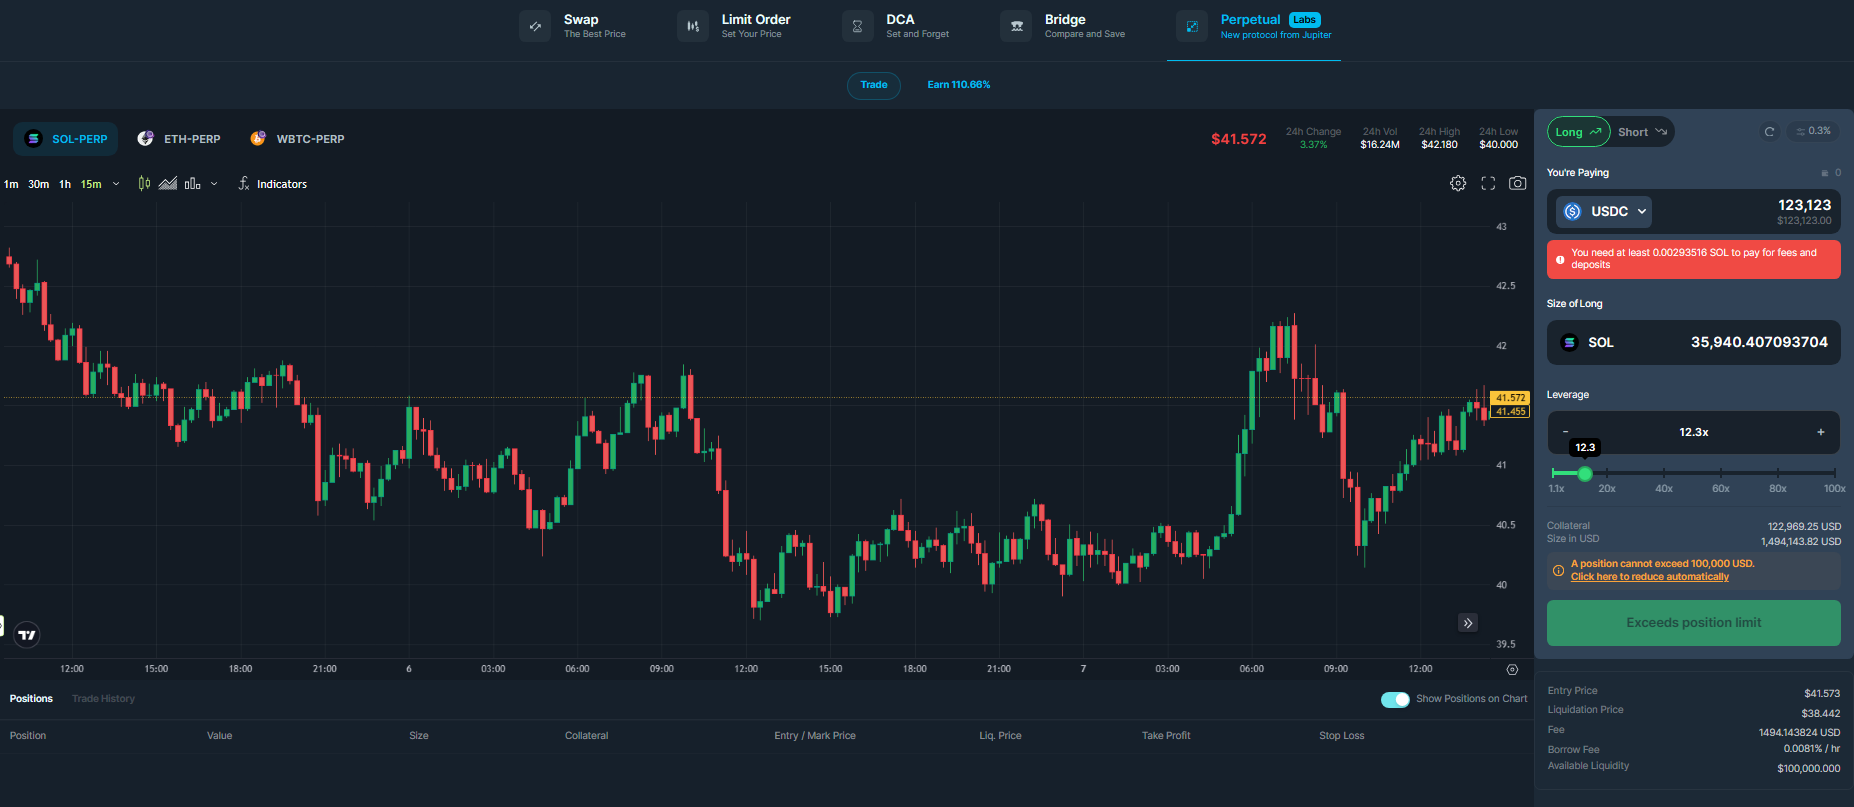Click the paying amount field 123,123
Screen dimensions: 1854x807
click(1804, 205)
